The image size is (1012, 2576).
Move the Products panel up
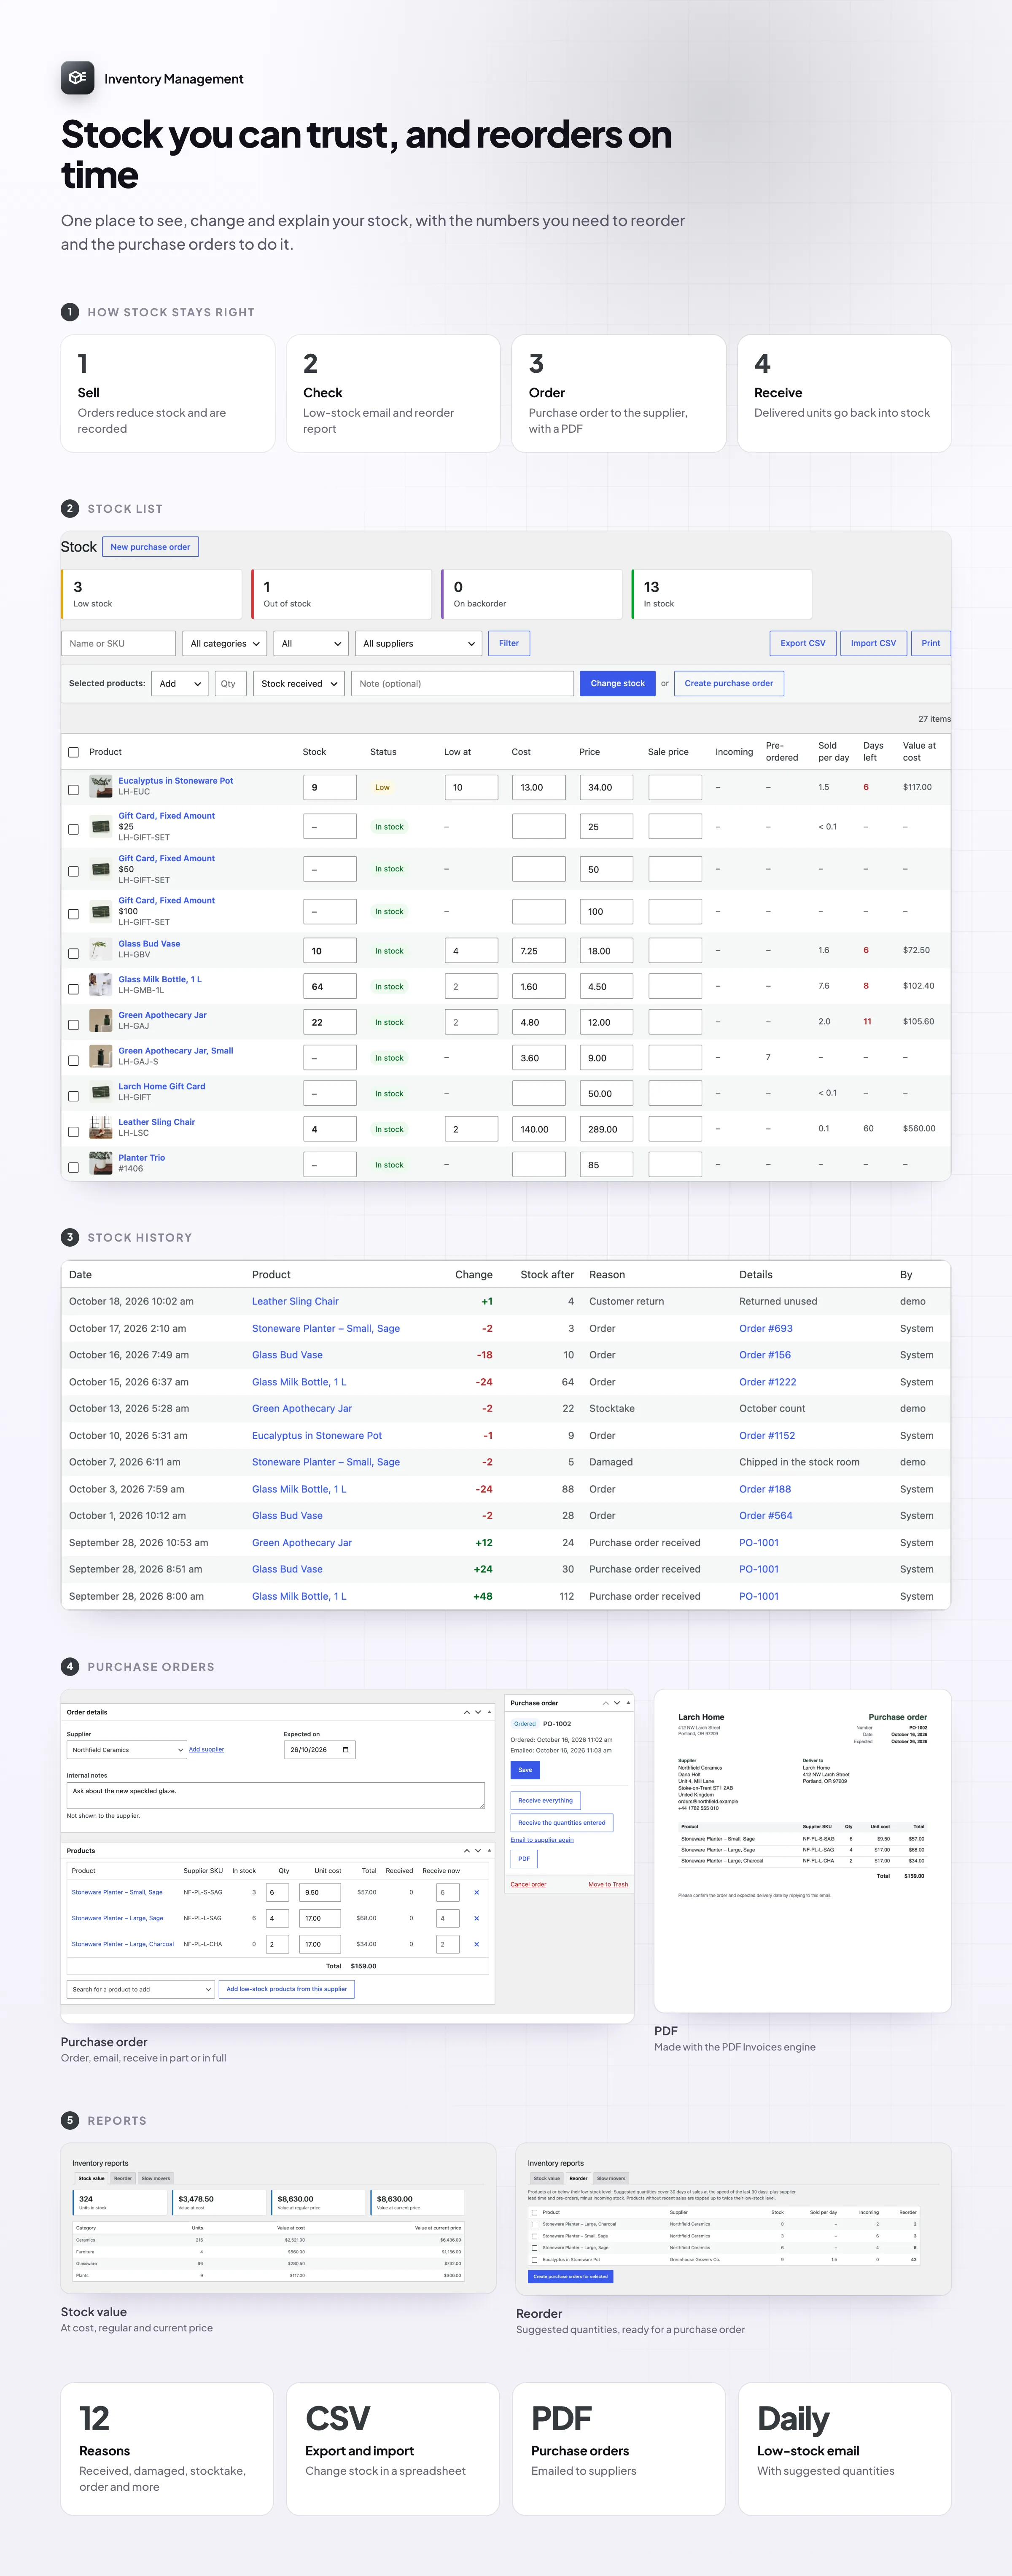pyautogui.click(x=467, y=1851)
